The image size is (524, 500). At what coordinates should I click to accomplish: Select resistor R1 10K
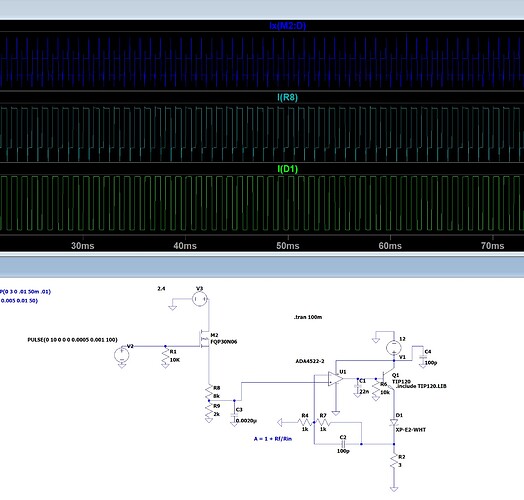(x=165, y=358)
